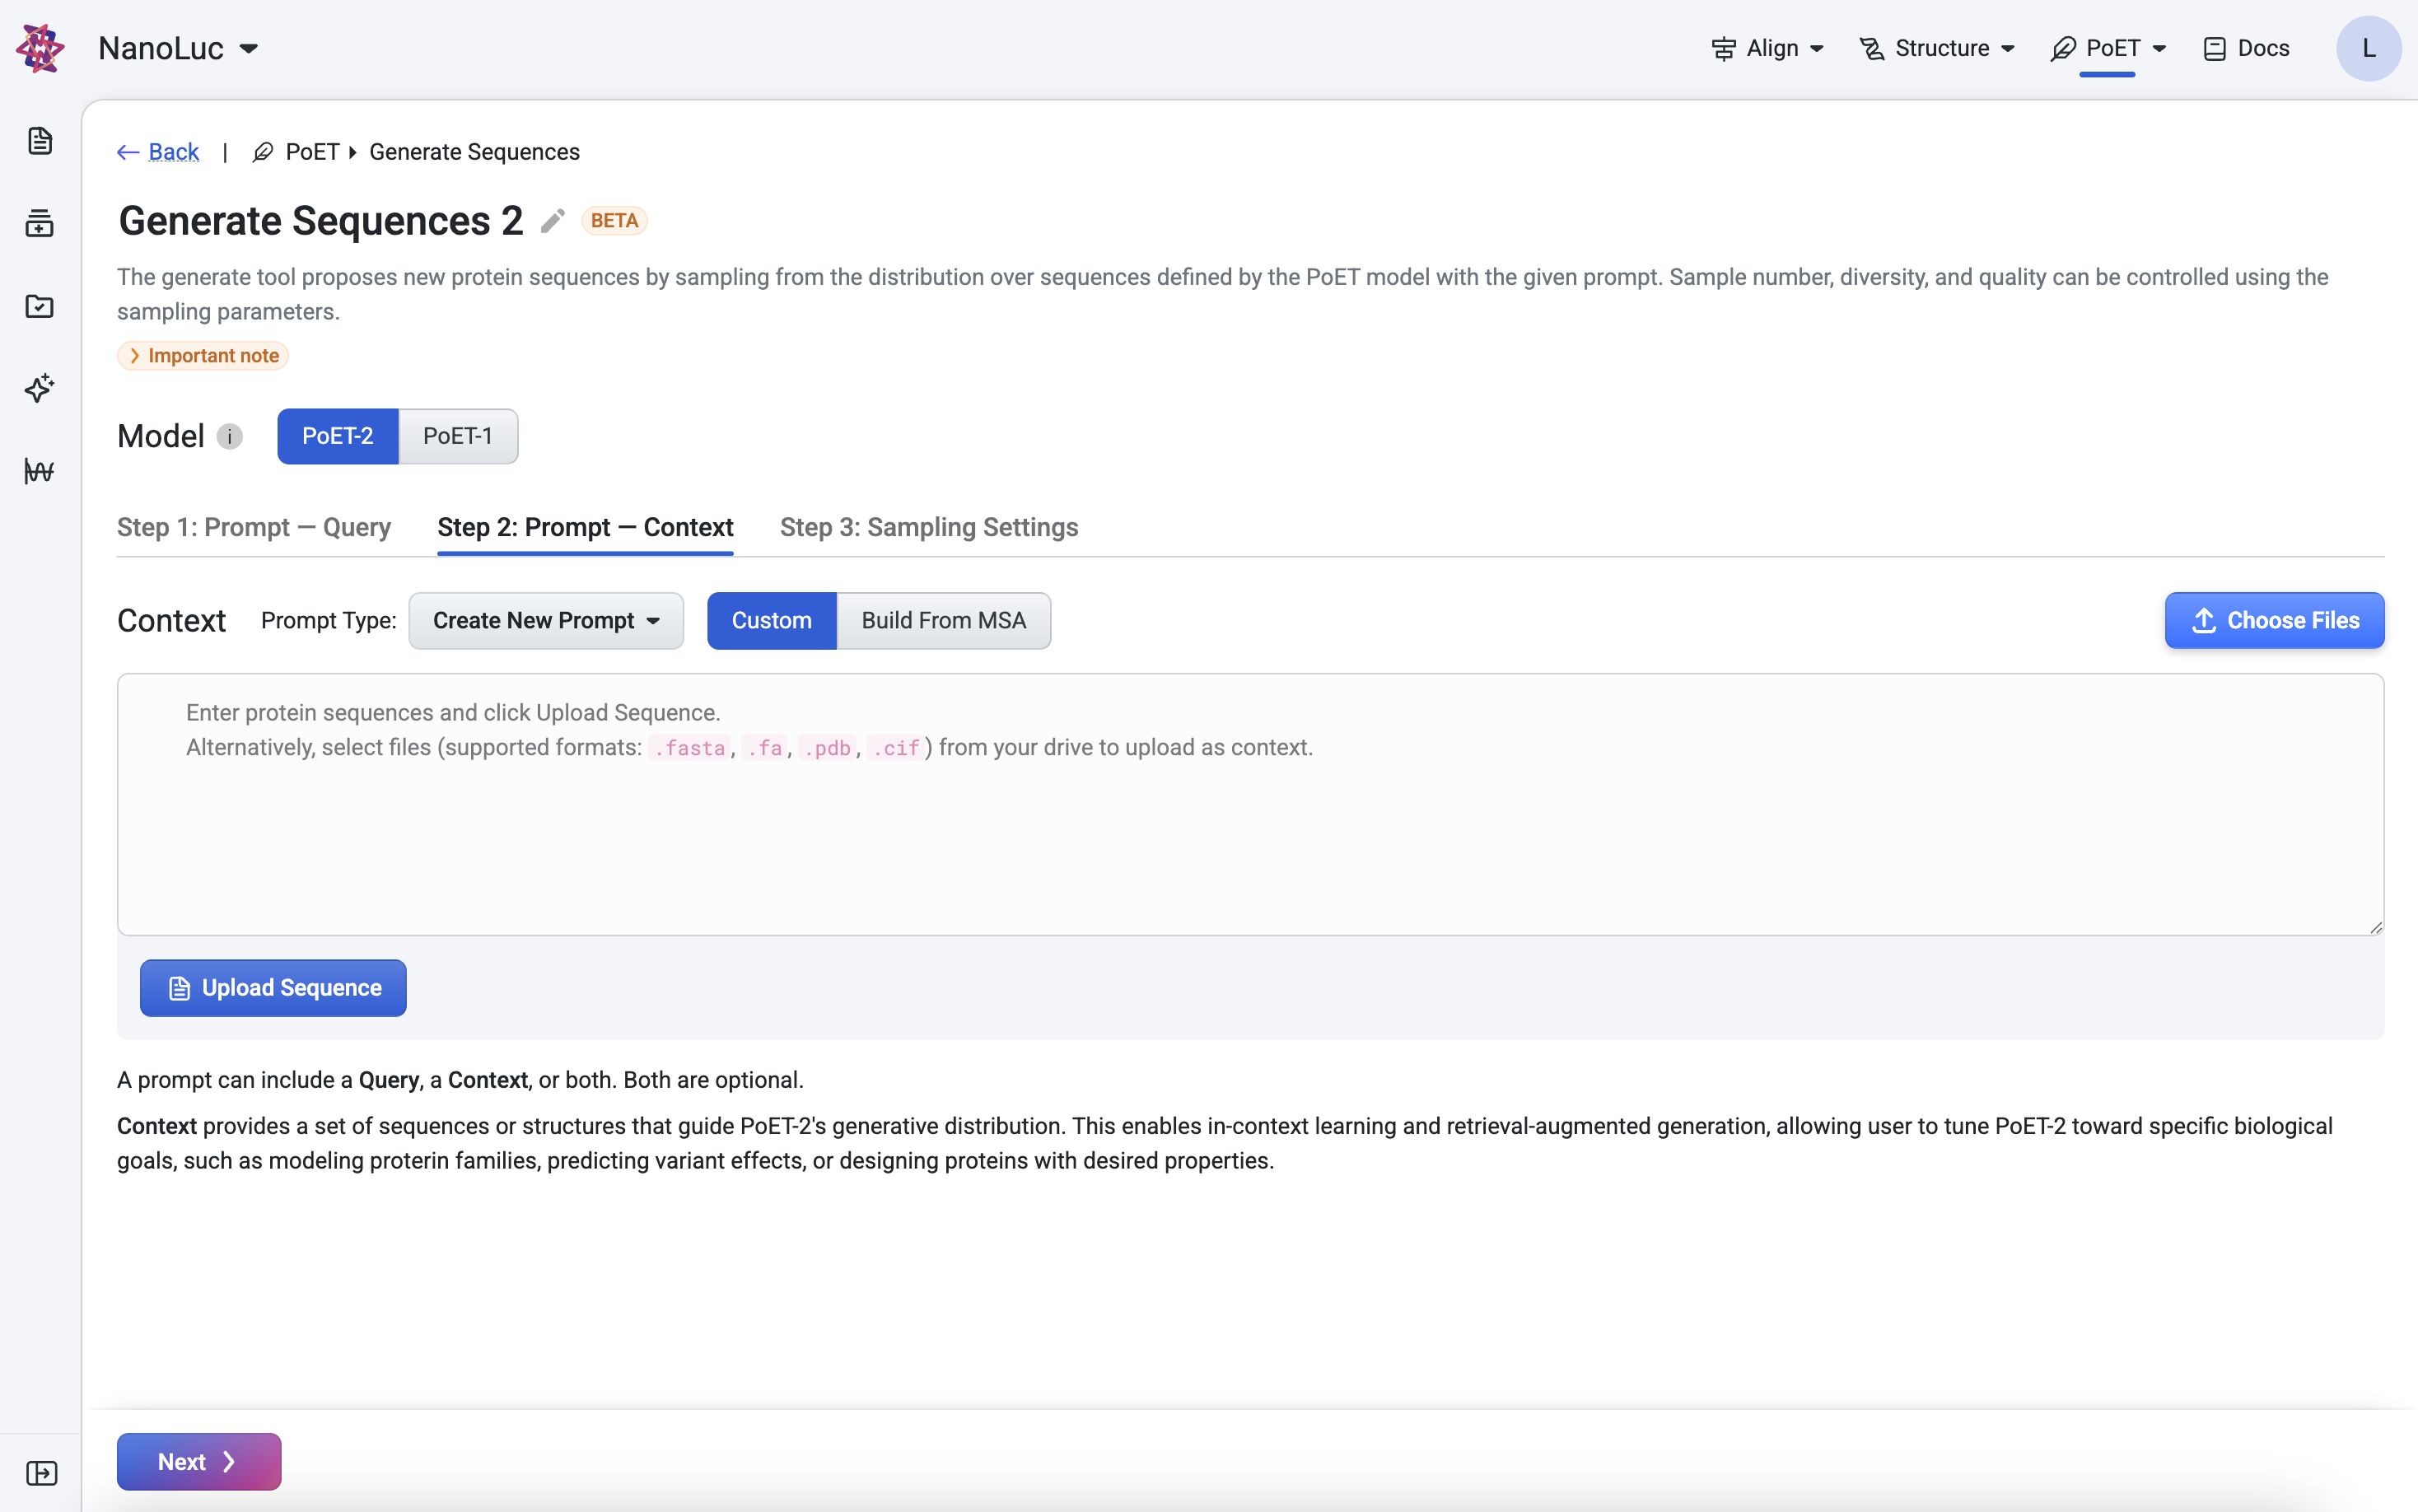Screen dimensions: 2418x1512
Task: Open Docs link in header
Action: [2246, 48]
